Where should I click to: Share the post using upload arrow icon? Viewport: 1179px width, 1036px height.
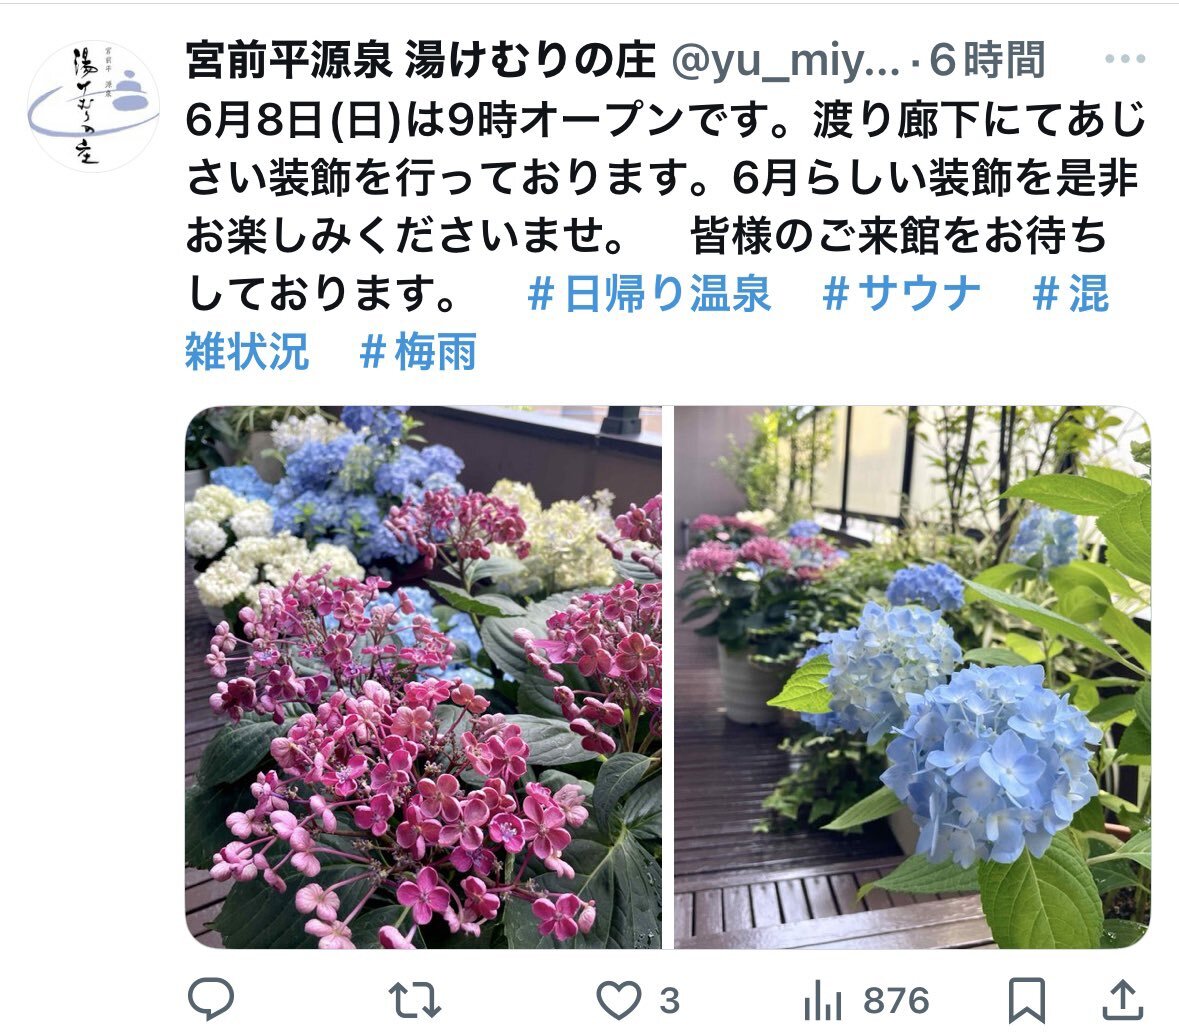pos(1123,1000)
